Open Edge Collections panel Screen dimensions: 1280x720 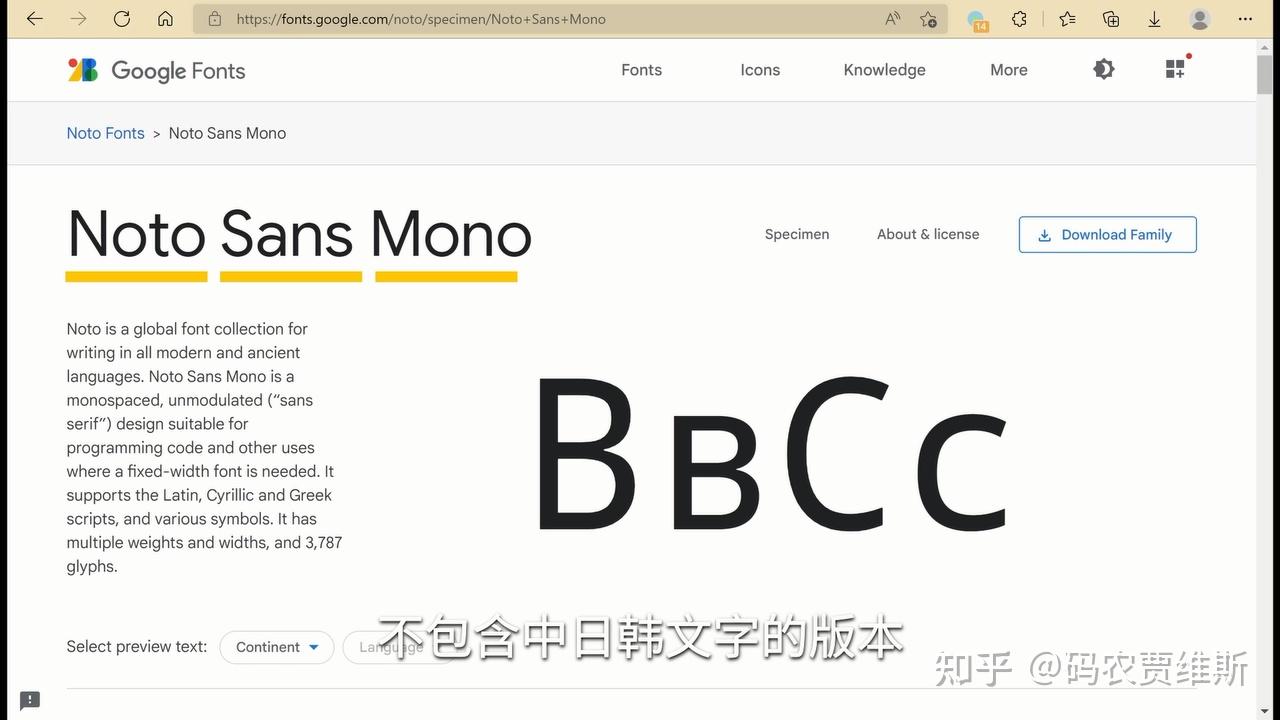(1111, 19)
